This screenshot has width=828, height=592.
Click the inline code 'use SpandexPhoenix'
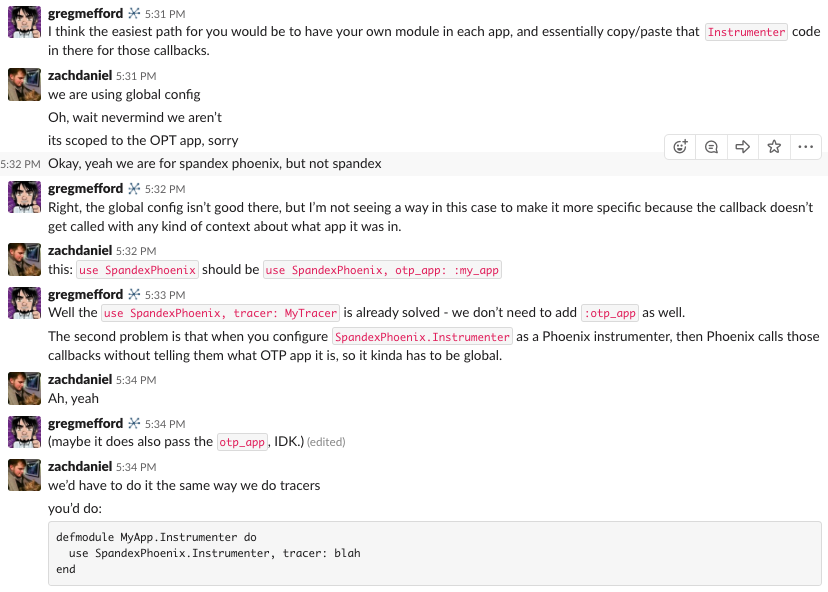(137, 269)
